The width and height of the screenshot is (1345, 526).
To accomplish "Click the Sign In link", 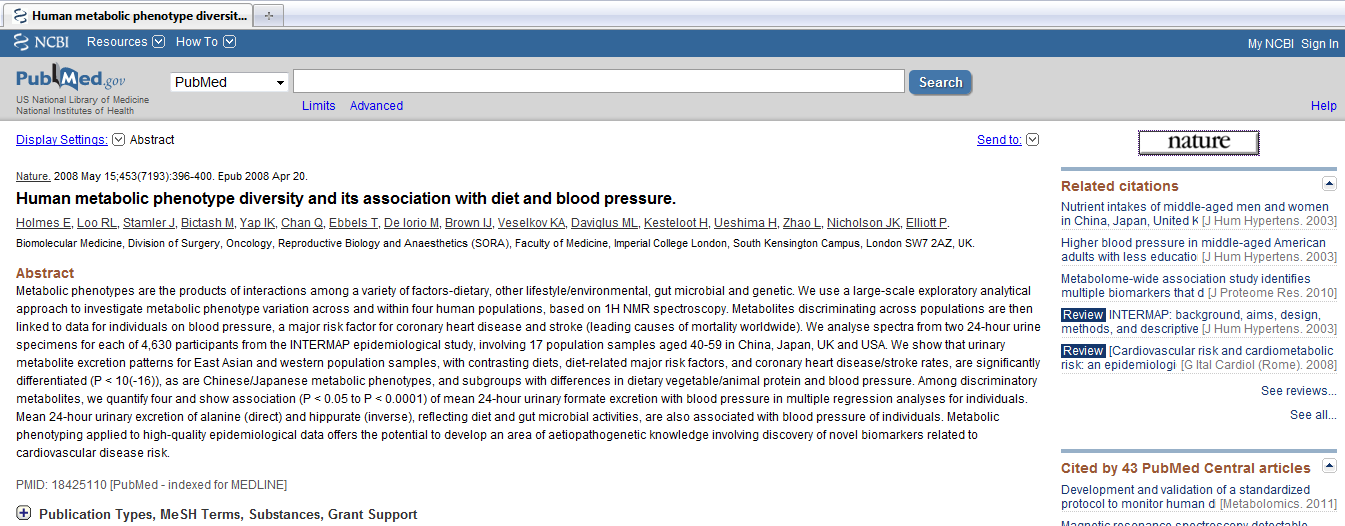I will pos(1320,44).
